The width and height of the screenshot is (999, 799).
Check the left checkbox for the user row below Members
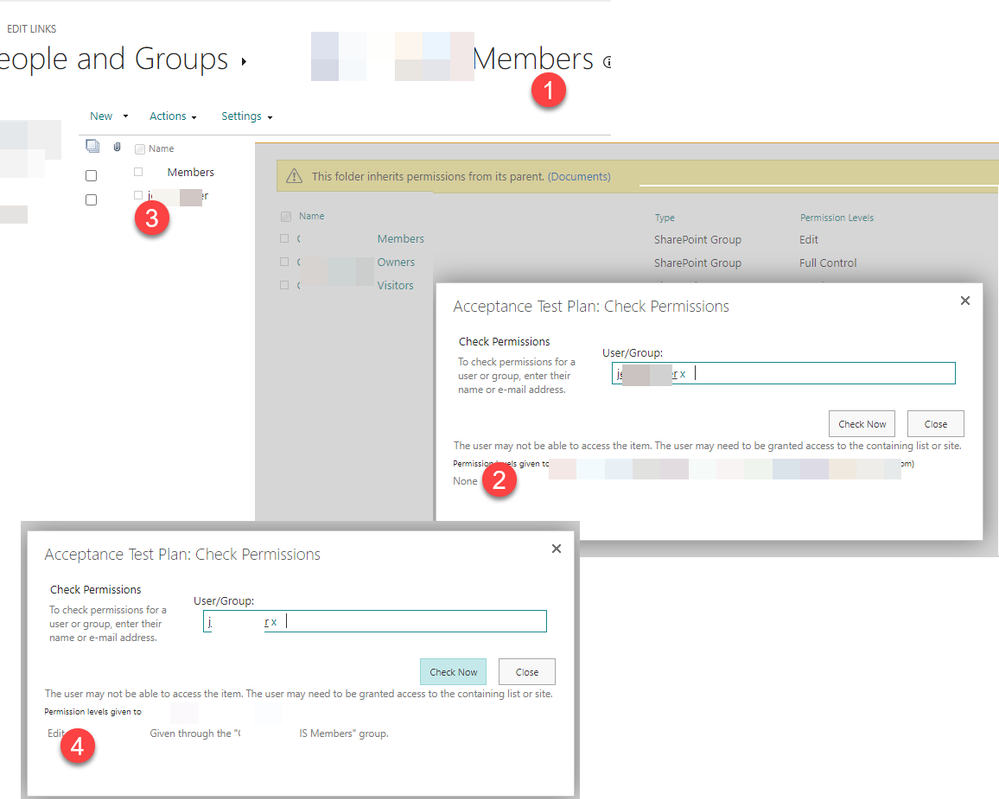point(91,199)
